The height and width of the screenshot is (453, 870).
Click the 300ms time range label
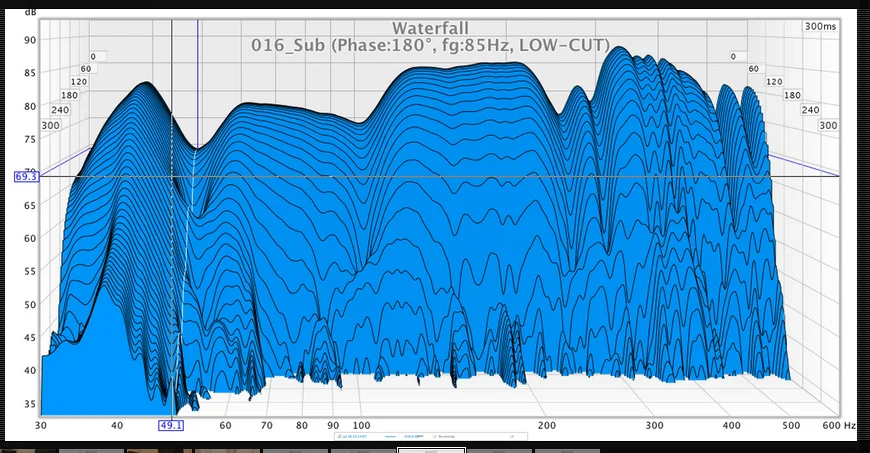pyautogui.click(x=821, y=26)
